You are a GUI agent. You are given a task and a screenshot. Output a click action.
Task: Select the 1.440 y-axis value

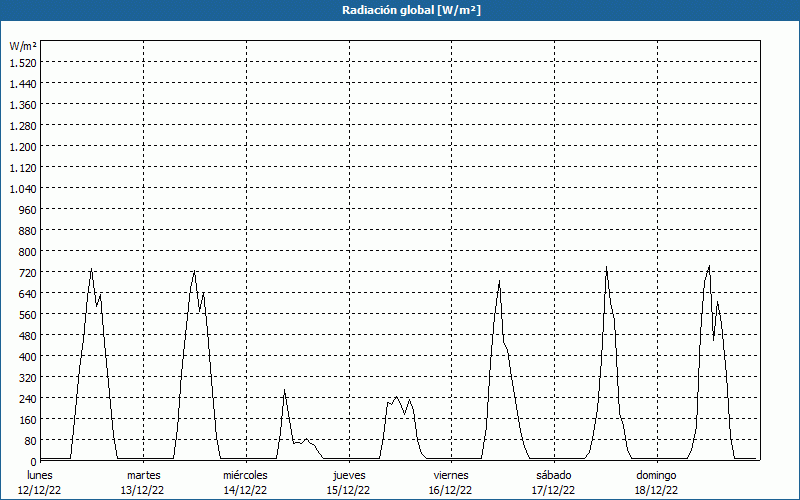point(23,84)
